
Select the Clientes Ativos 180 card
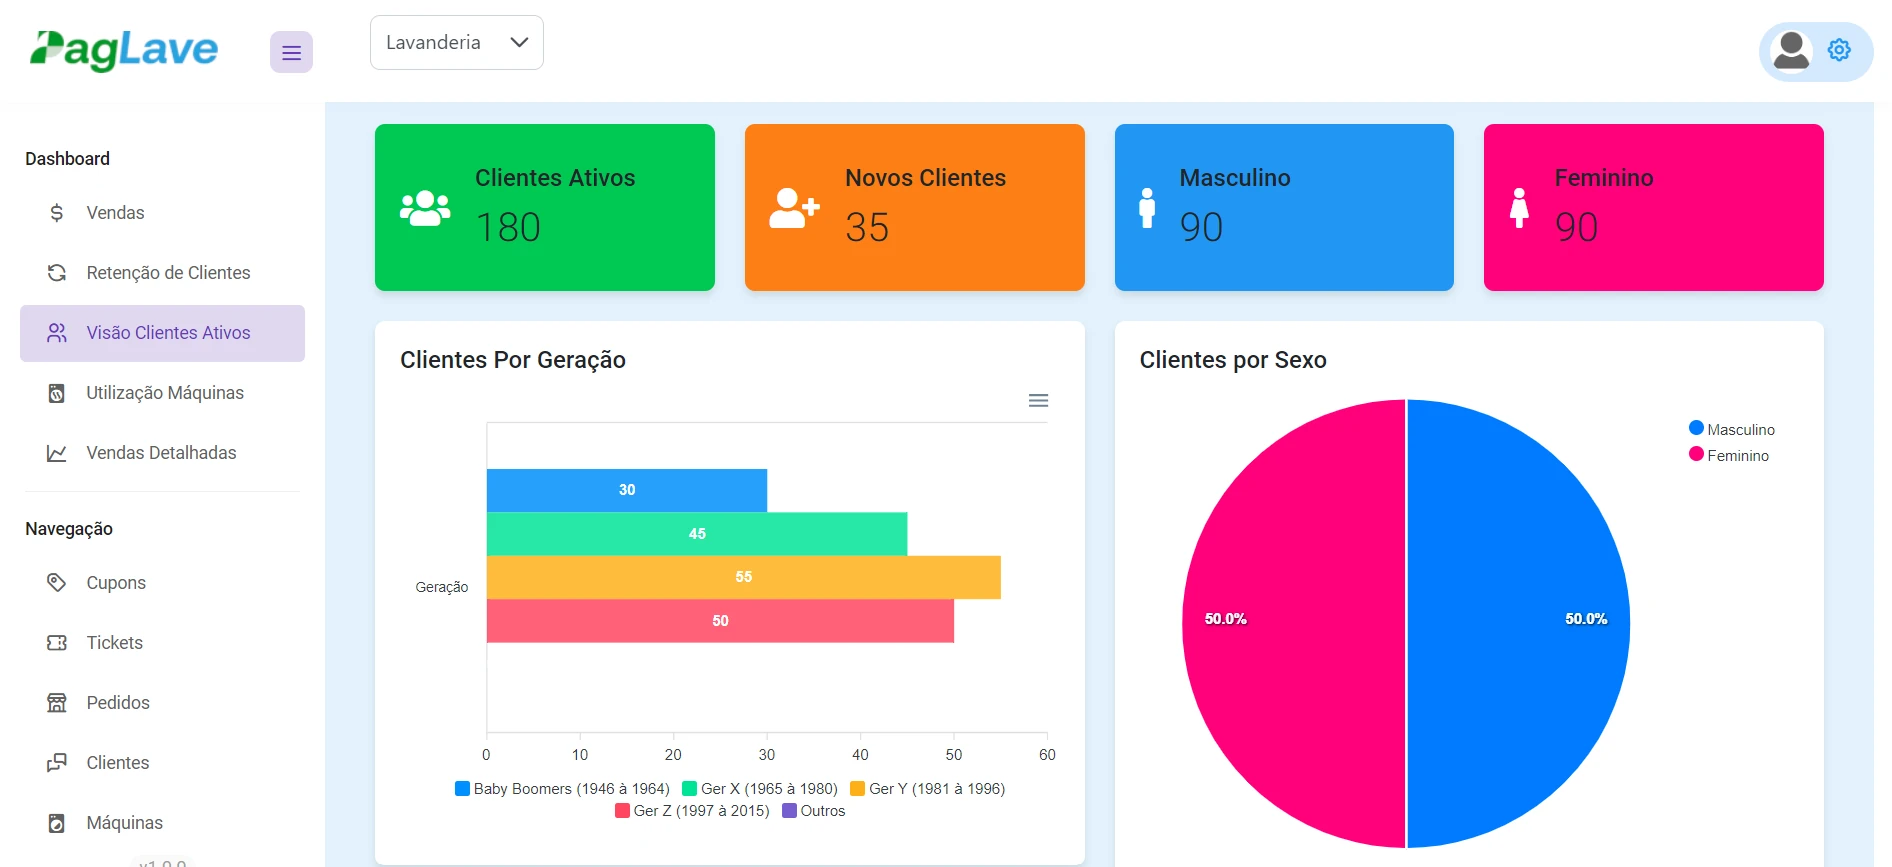coord(545,208)
